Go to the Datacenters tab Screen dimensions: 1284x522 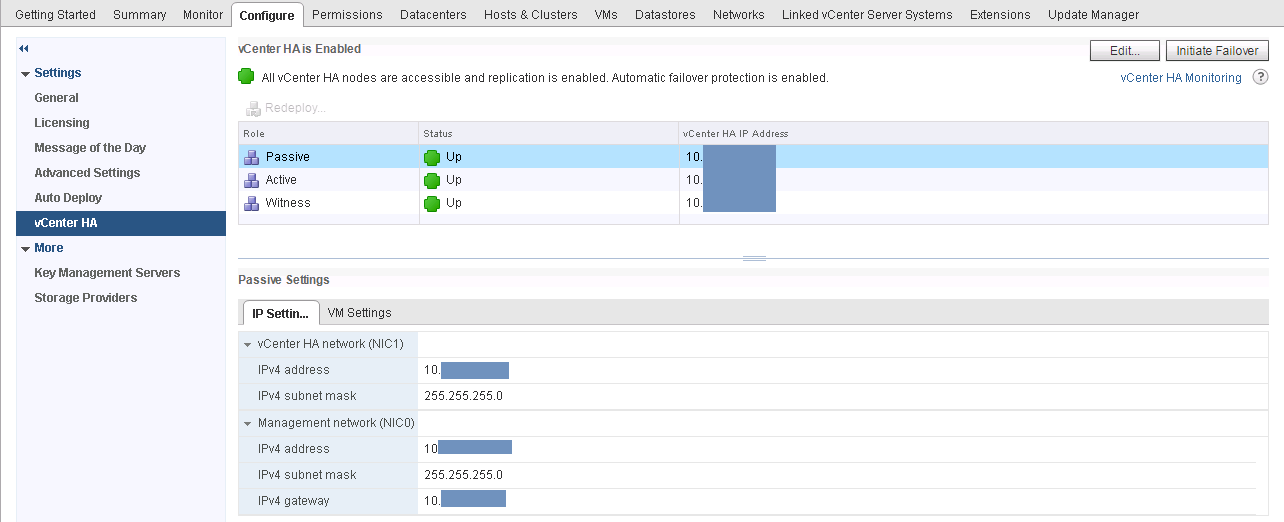(433, 14)
